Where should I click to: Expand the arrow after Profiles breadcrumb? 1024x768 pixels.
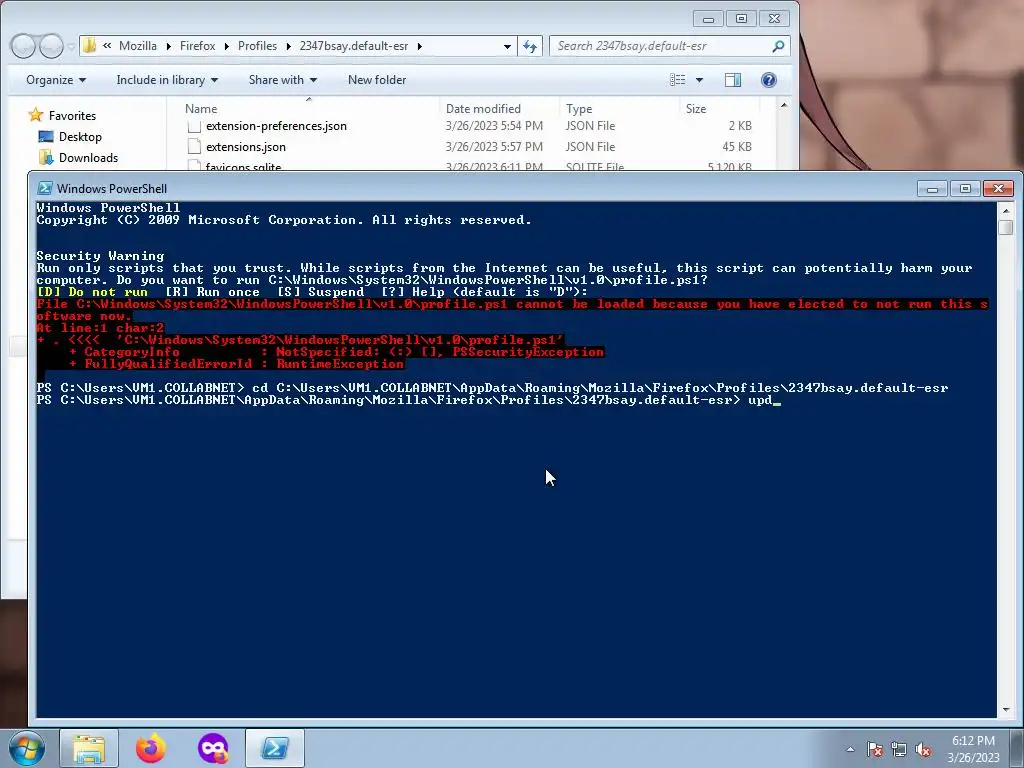pos(288,46)
